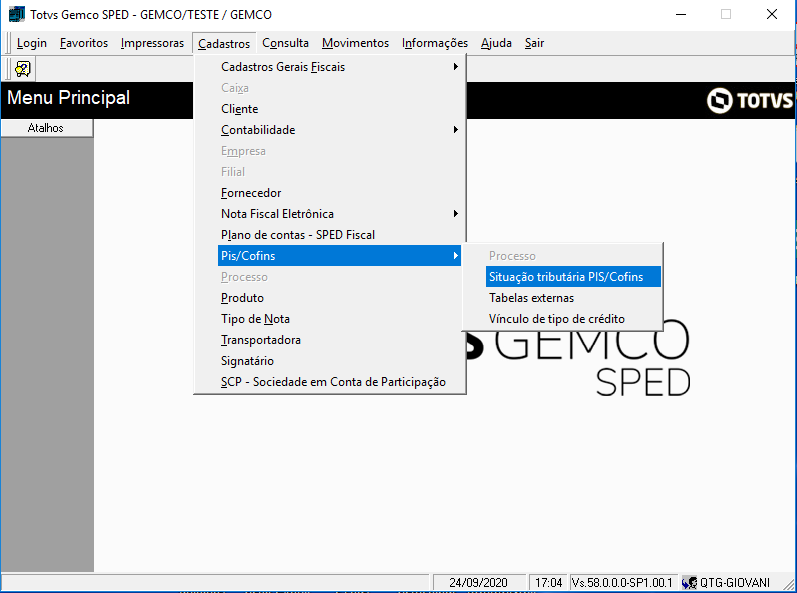Click the help question-mark toolbar icon
This screenshot has height=593, width=797.
22,69
